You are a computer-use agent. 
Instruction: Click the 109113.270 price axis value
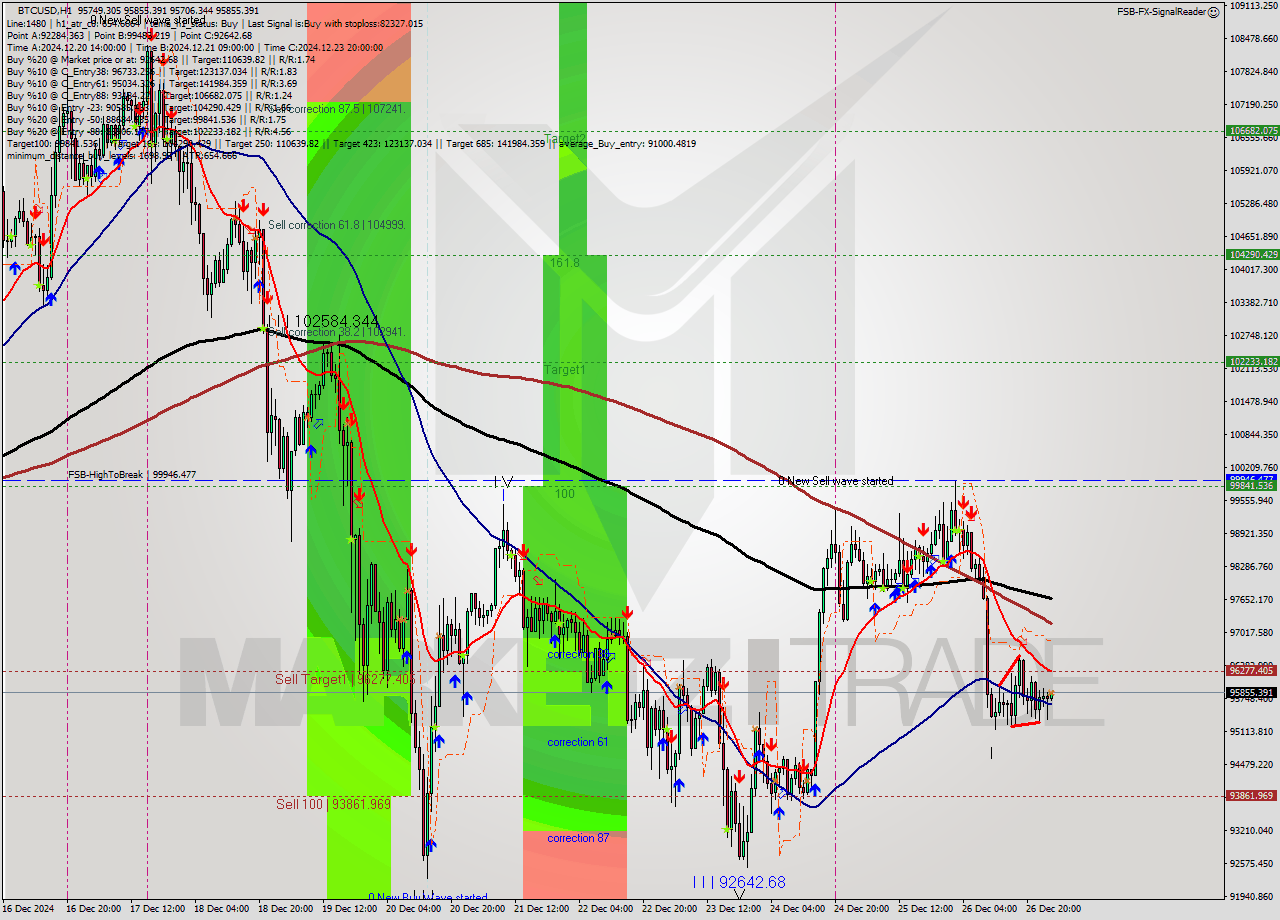1253,5
